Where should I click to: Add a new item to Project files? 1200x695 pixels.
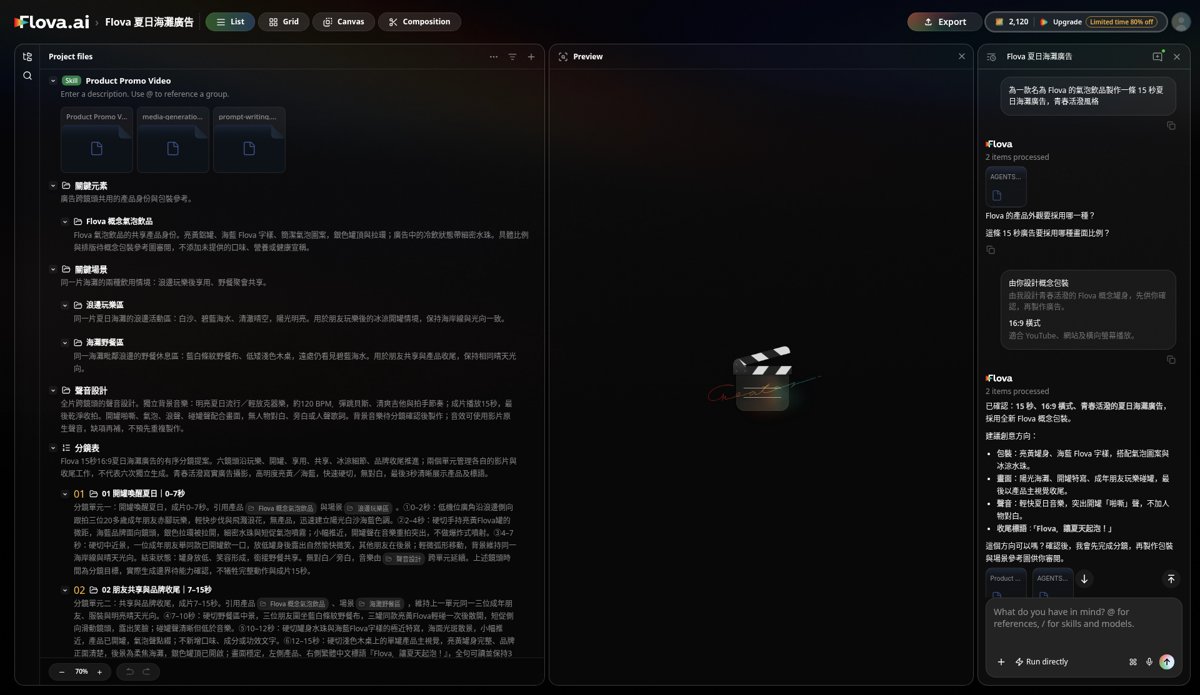(x=531, y=57)
